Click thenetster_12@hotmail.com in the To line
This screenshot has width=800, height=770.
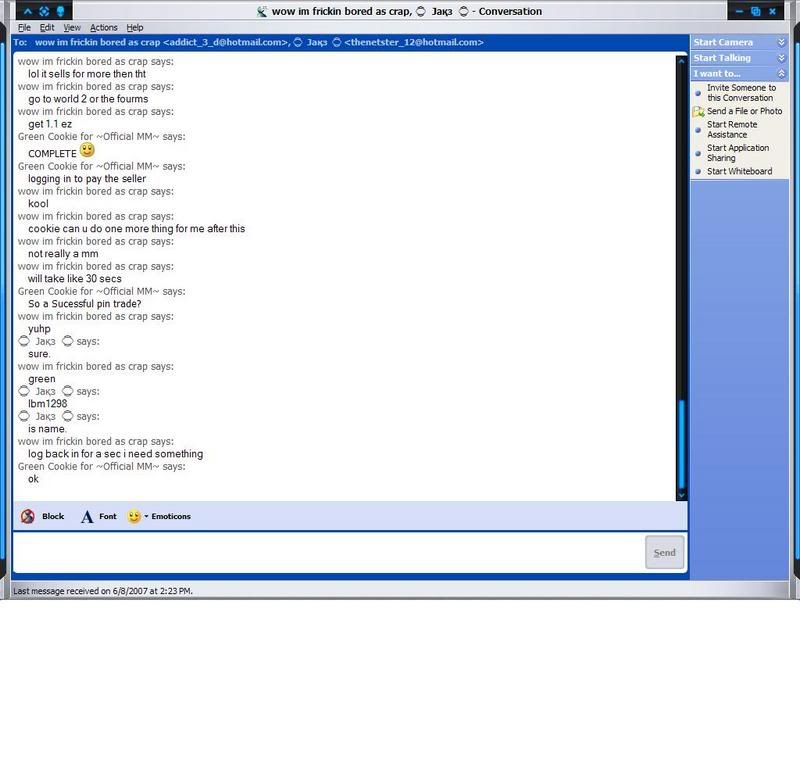[414, 42]
